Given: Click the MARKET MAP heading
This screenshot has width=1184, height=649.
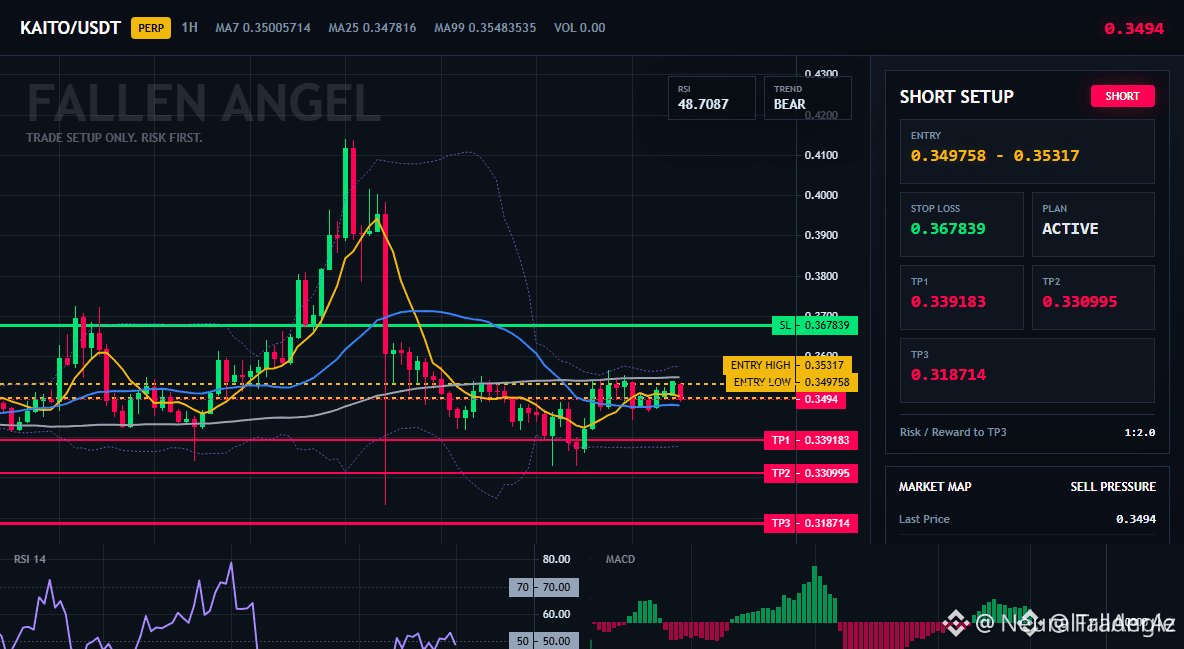Looking at the screenshot, I should (935, 487).
